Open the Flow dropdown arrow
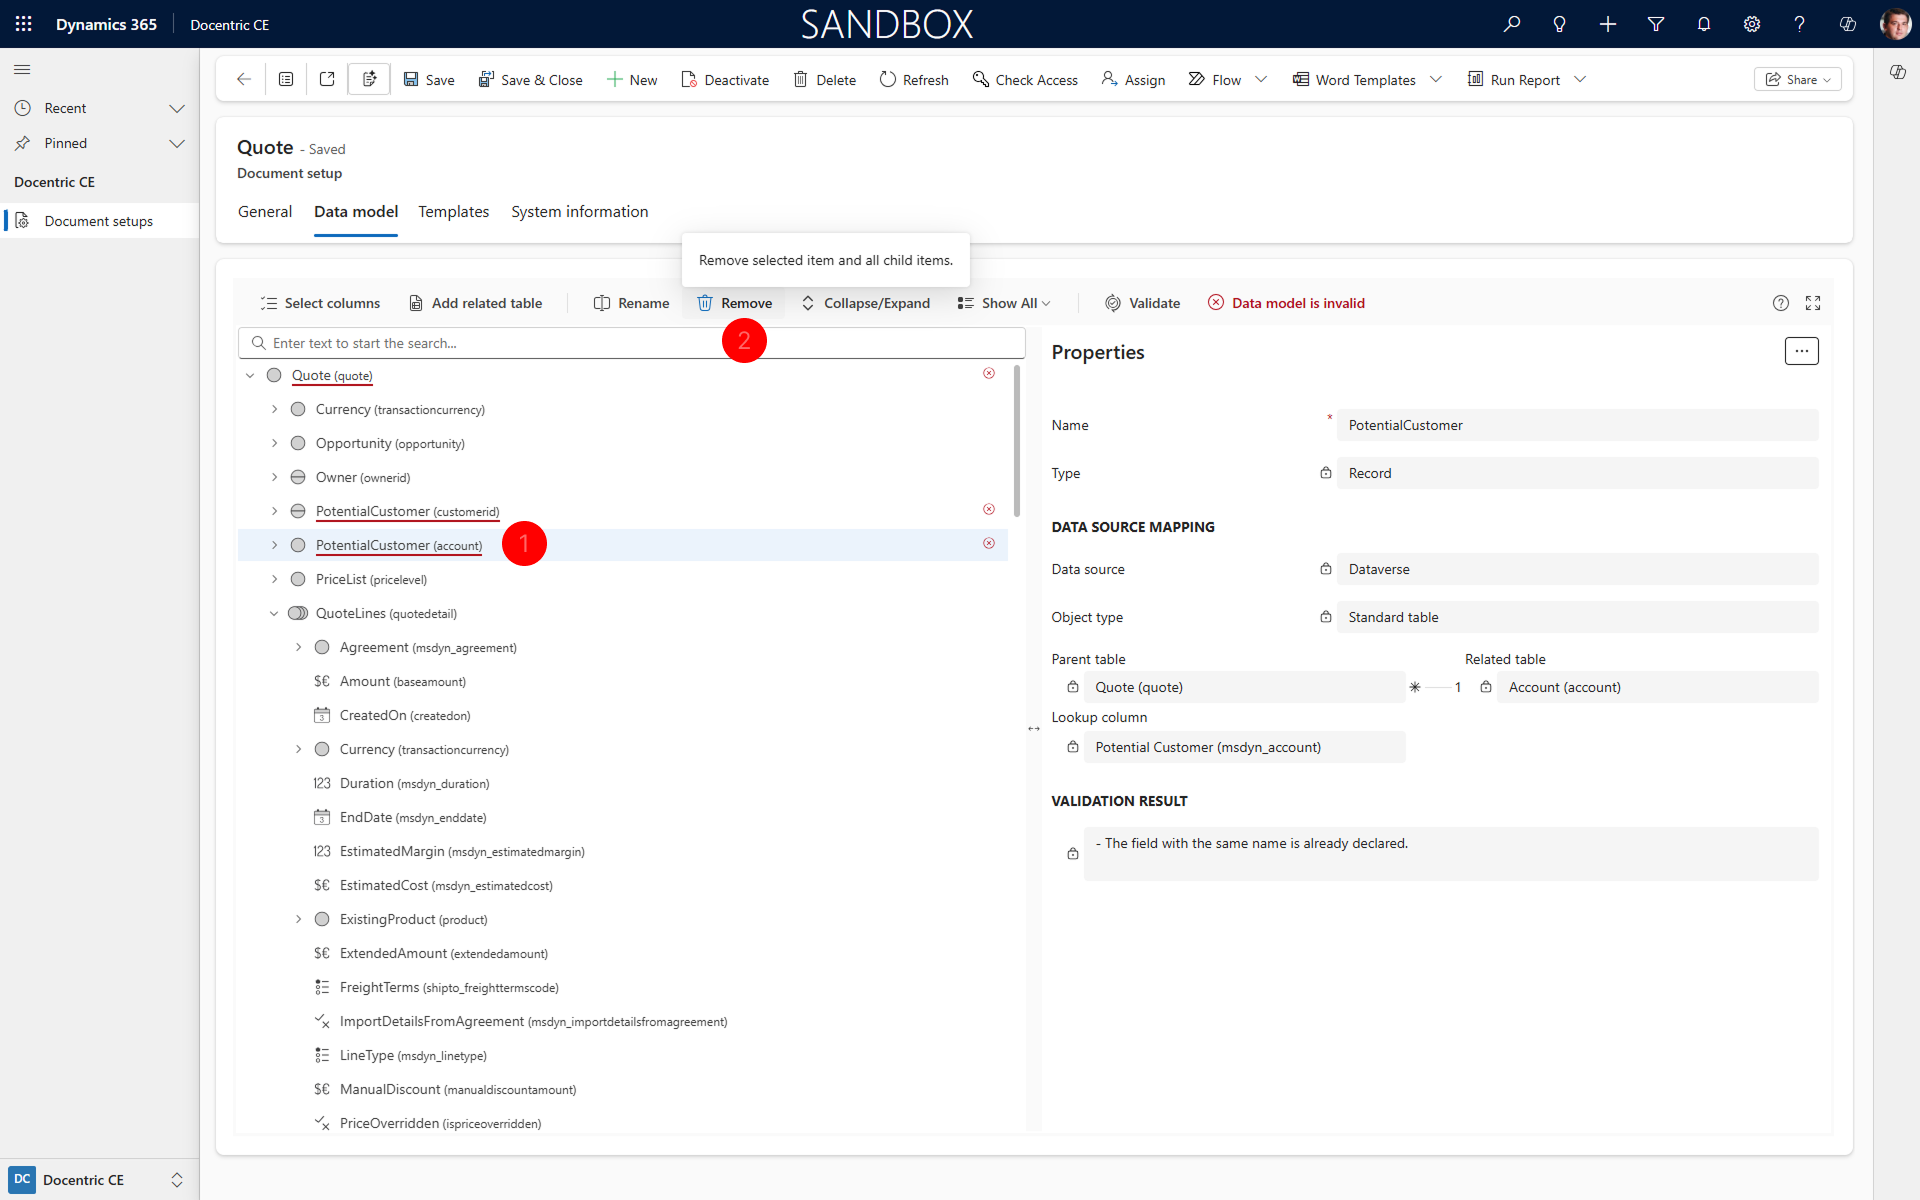Image resolution: width=1920 pixels, height=1200 pixels. tap(1261, 79)
